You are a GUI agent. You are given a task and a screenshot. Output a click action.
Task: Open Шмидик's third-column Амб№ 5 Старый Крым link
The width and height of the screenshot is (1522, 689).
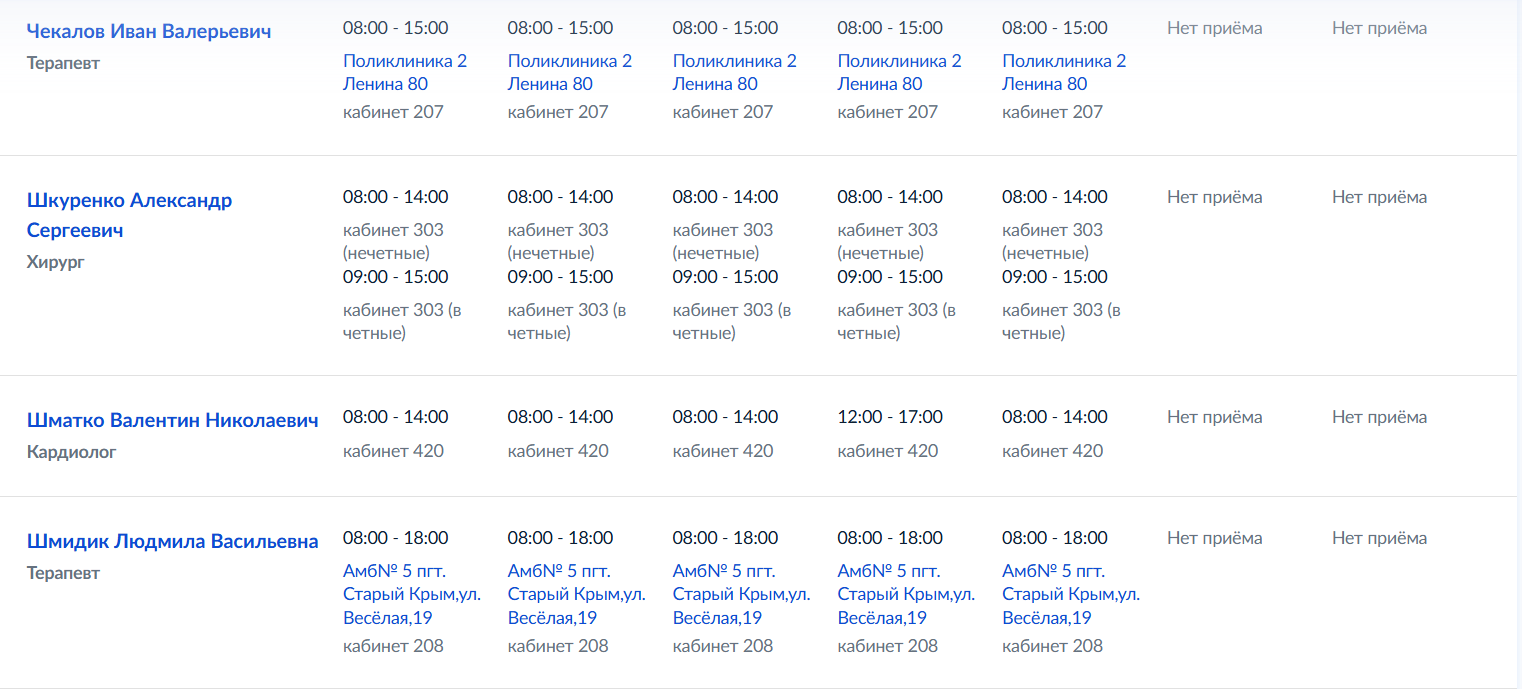[x=742, y=594]
